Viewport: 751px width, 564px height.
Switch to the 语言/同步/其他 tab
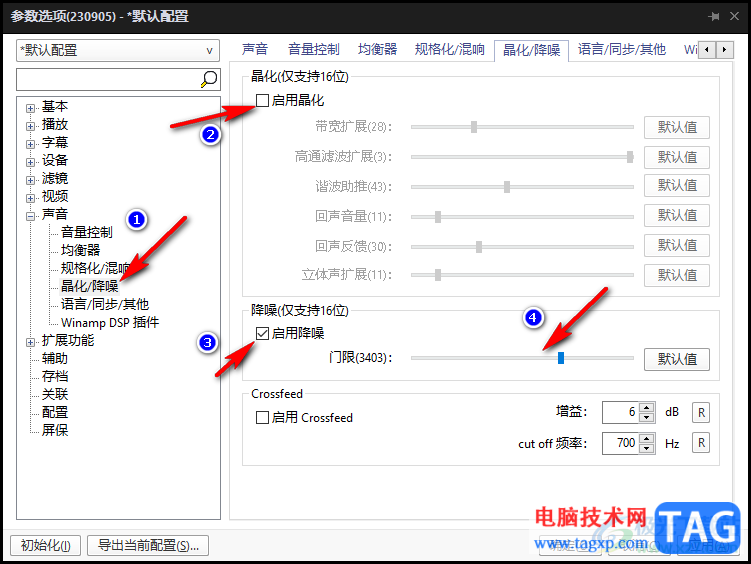coord(622,49)
